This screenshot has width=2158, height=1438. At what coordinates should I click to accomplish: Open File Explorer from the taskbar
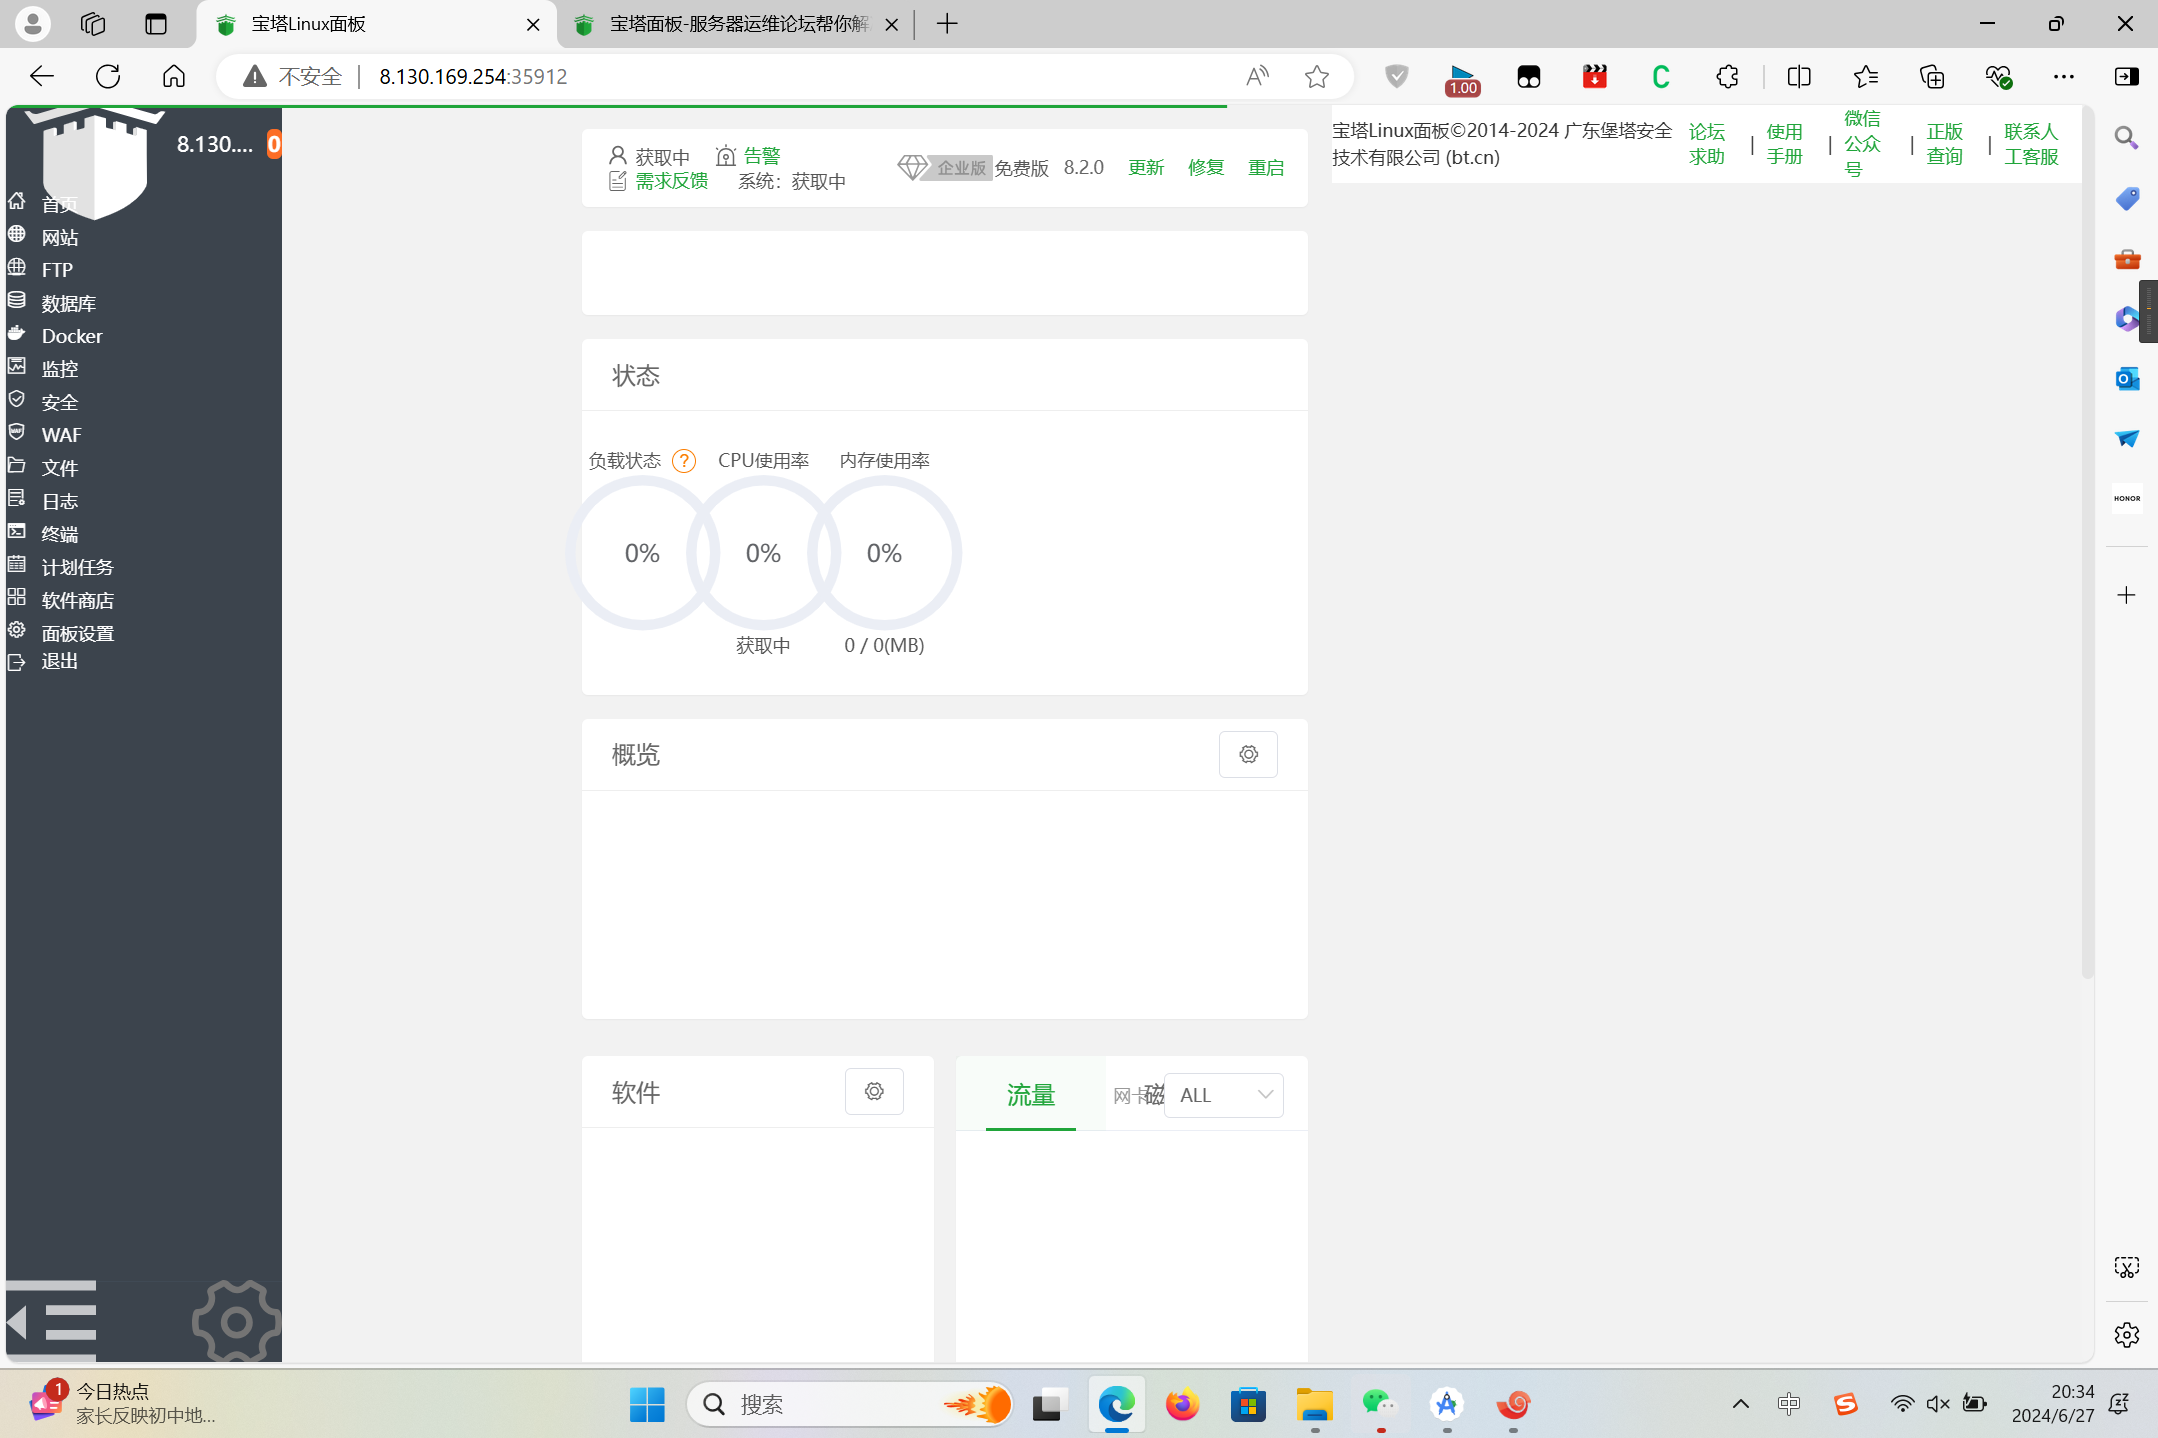pyautogui.click(x=1314, y=1404)
